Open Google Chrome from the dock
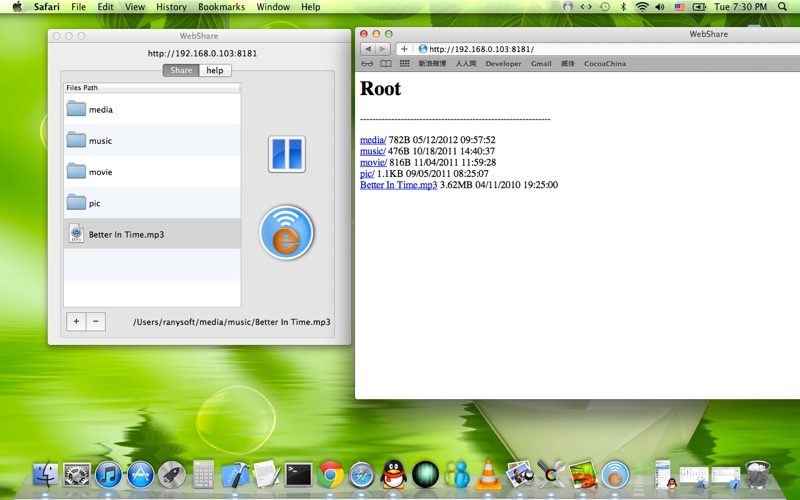 (331, 474)
